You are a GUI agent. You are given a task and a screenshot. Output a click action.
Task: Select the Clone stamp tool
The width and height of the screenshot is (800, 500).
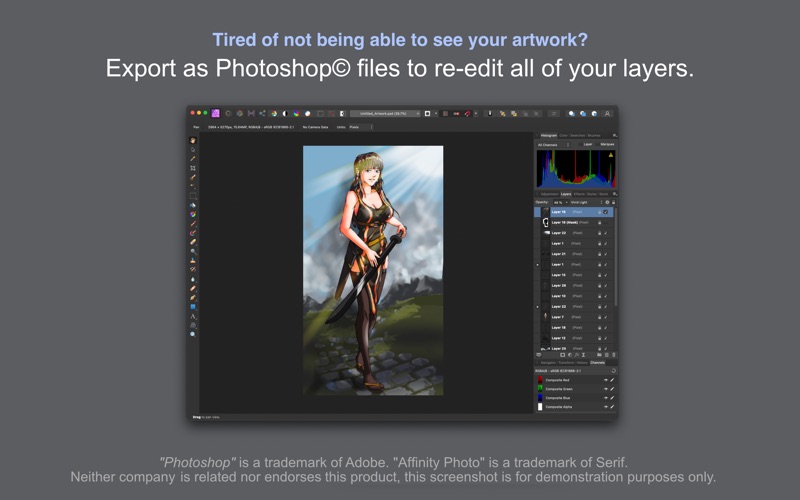pyautogui.click(x=193, y=260)
